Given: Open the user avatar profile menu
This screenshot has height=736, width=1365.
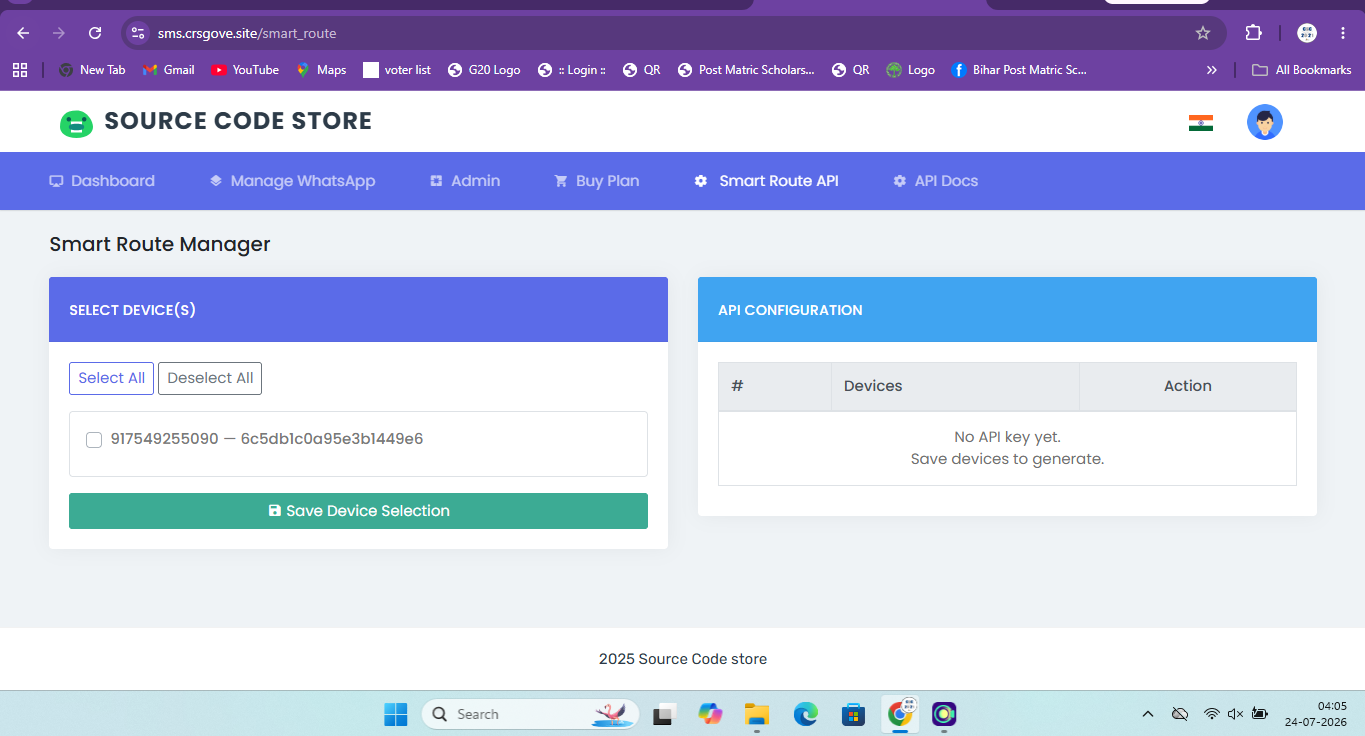Looking at the screenshot, I should (1264, 122).
